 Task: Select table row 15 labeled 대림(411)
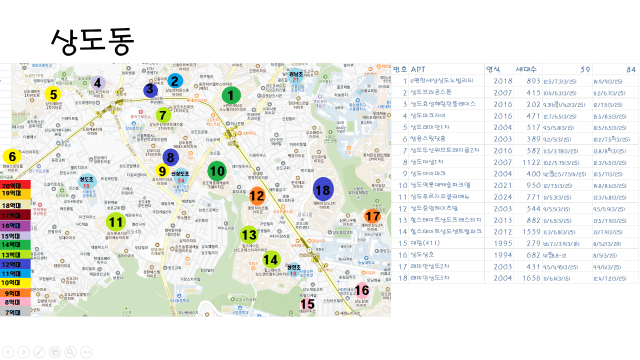click(515, 243)
